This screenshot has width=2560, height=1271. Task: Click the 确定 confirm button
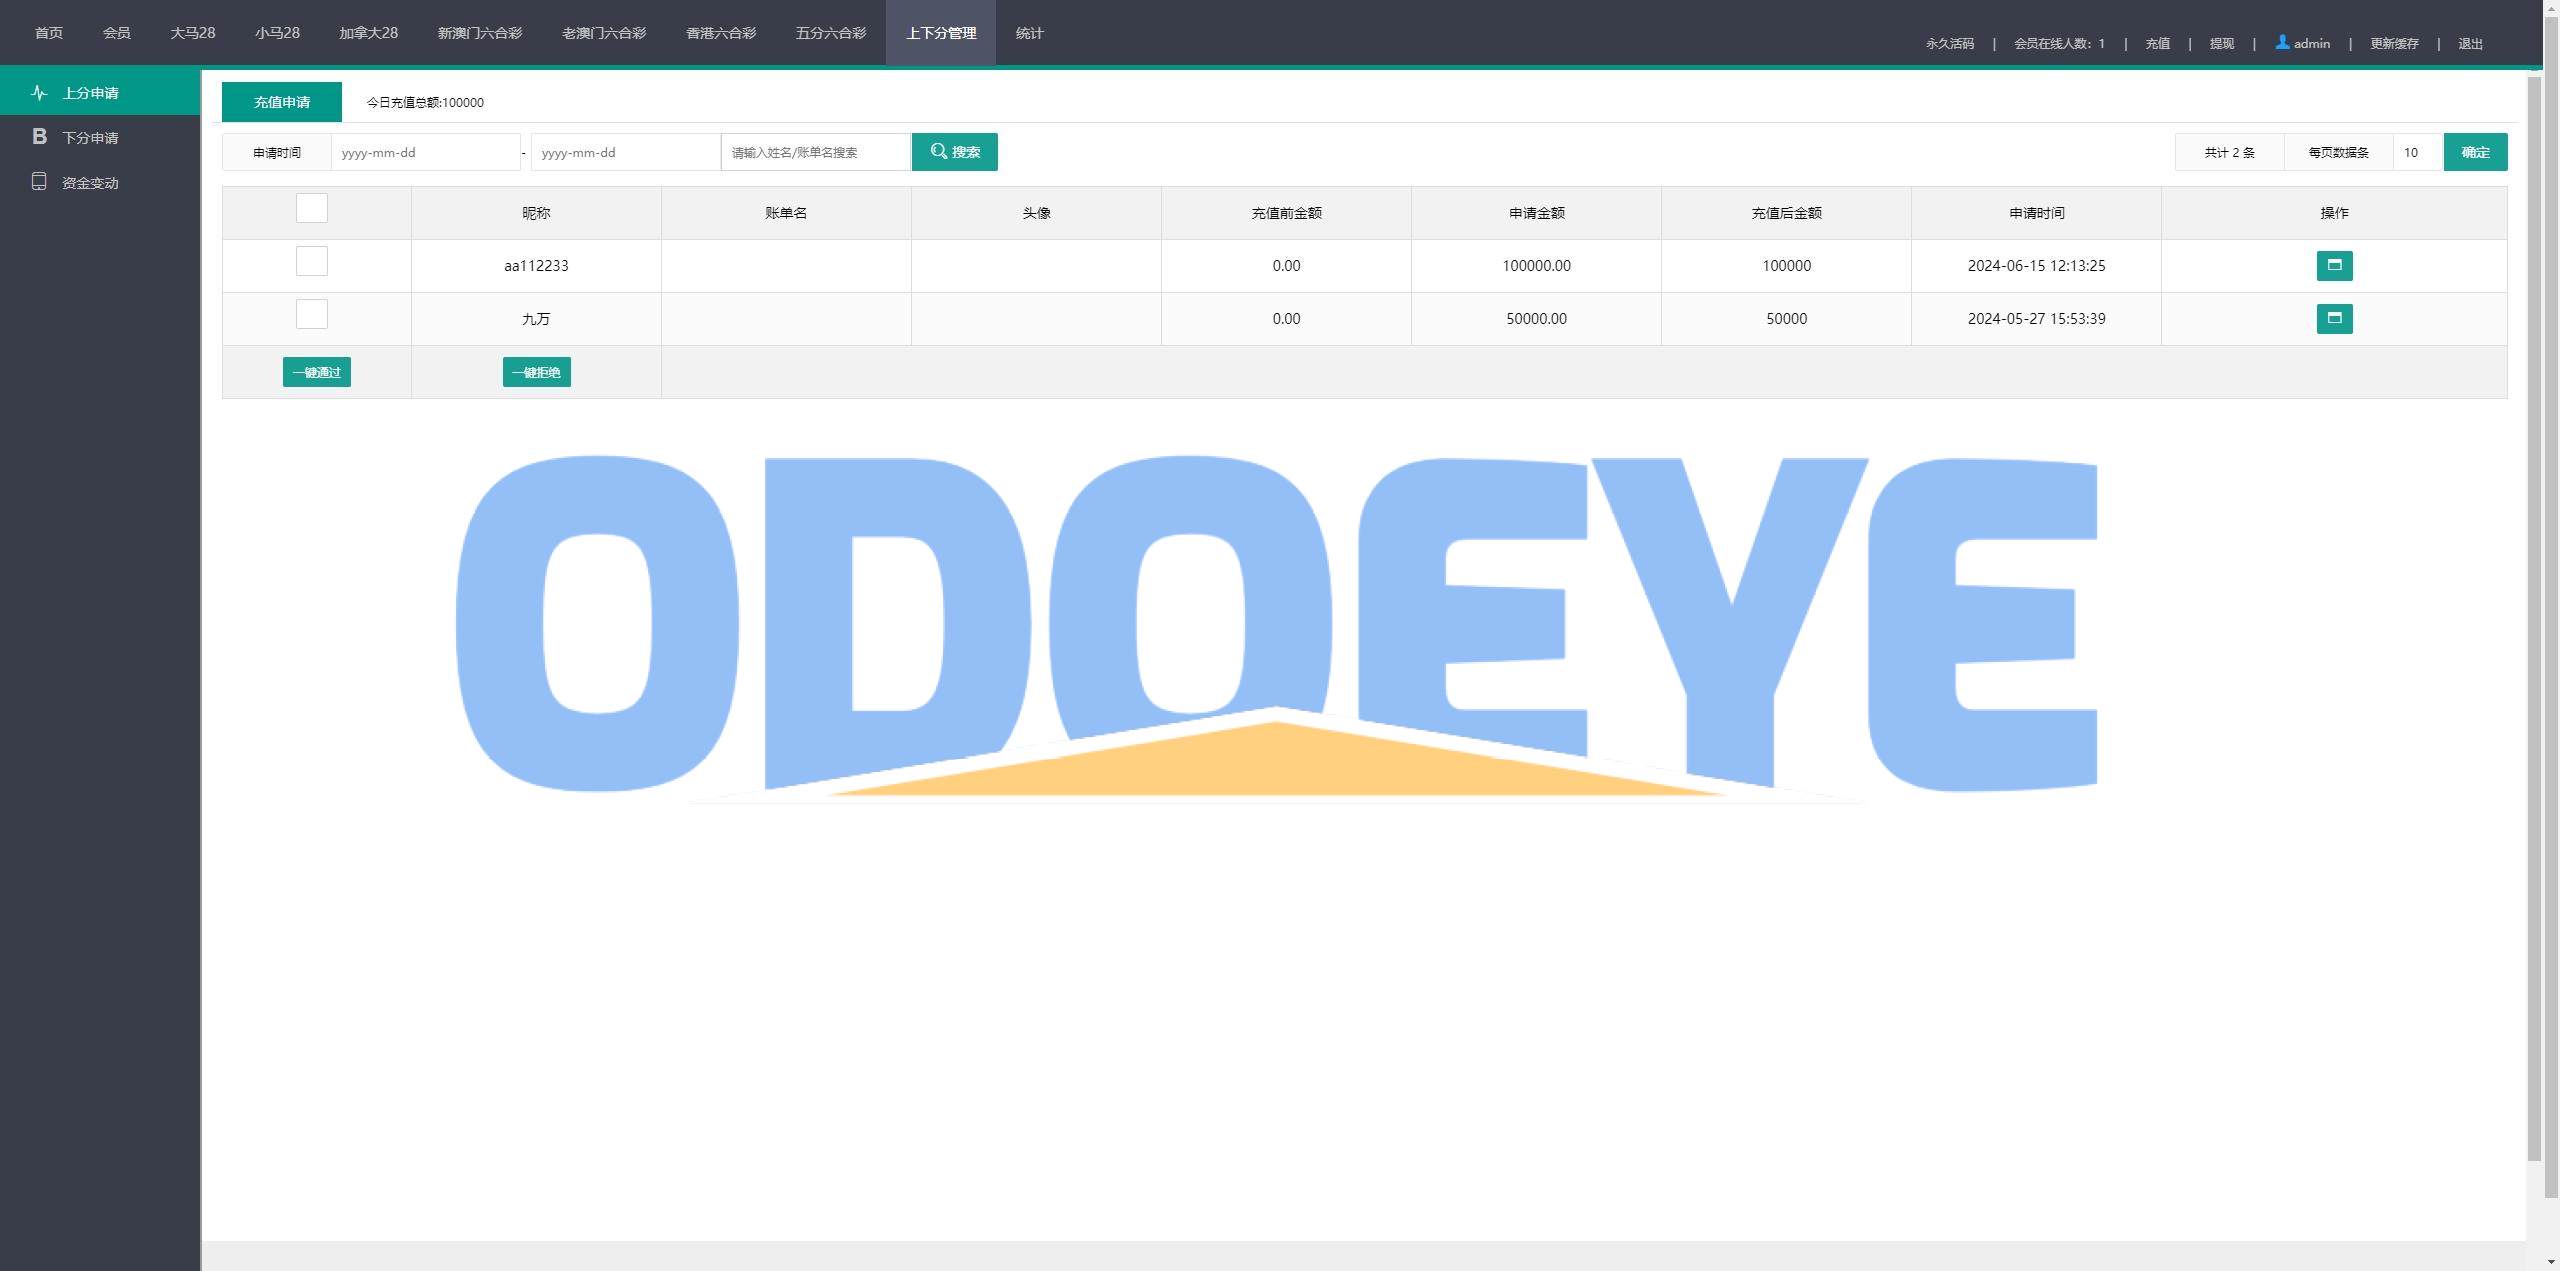(x=2476, y=152)
